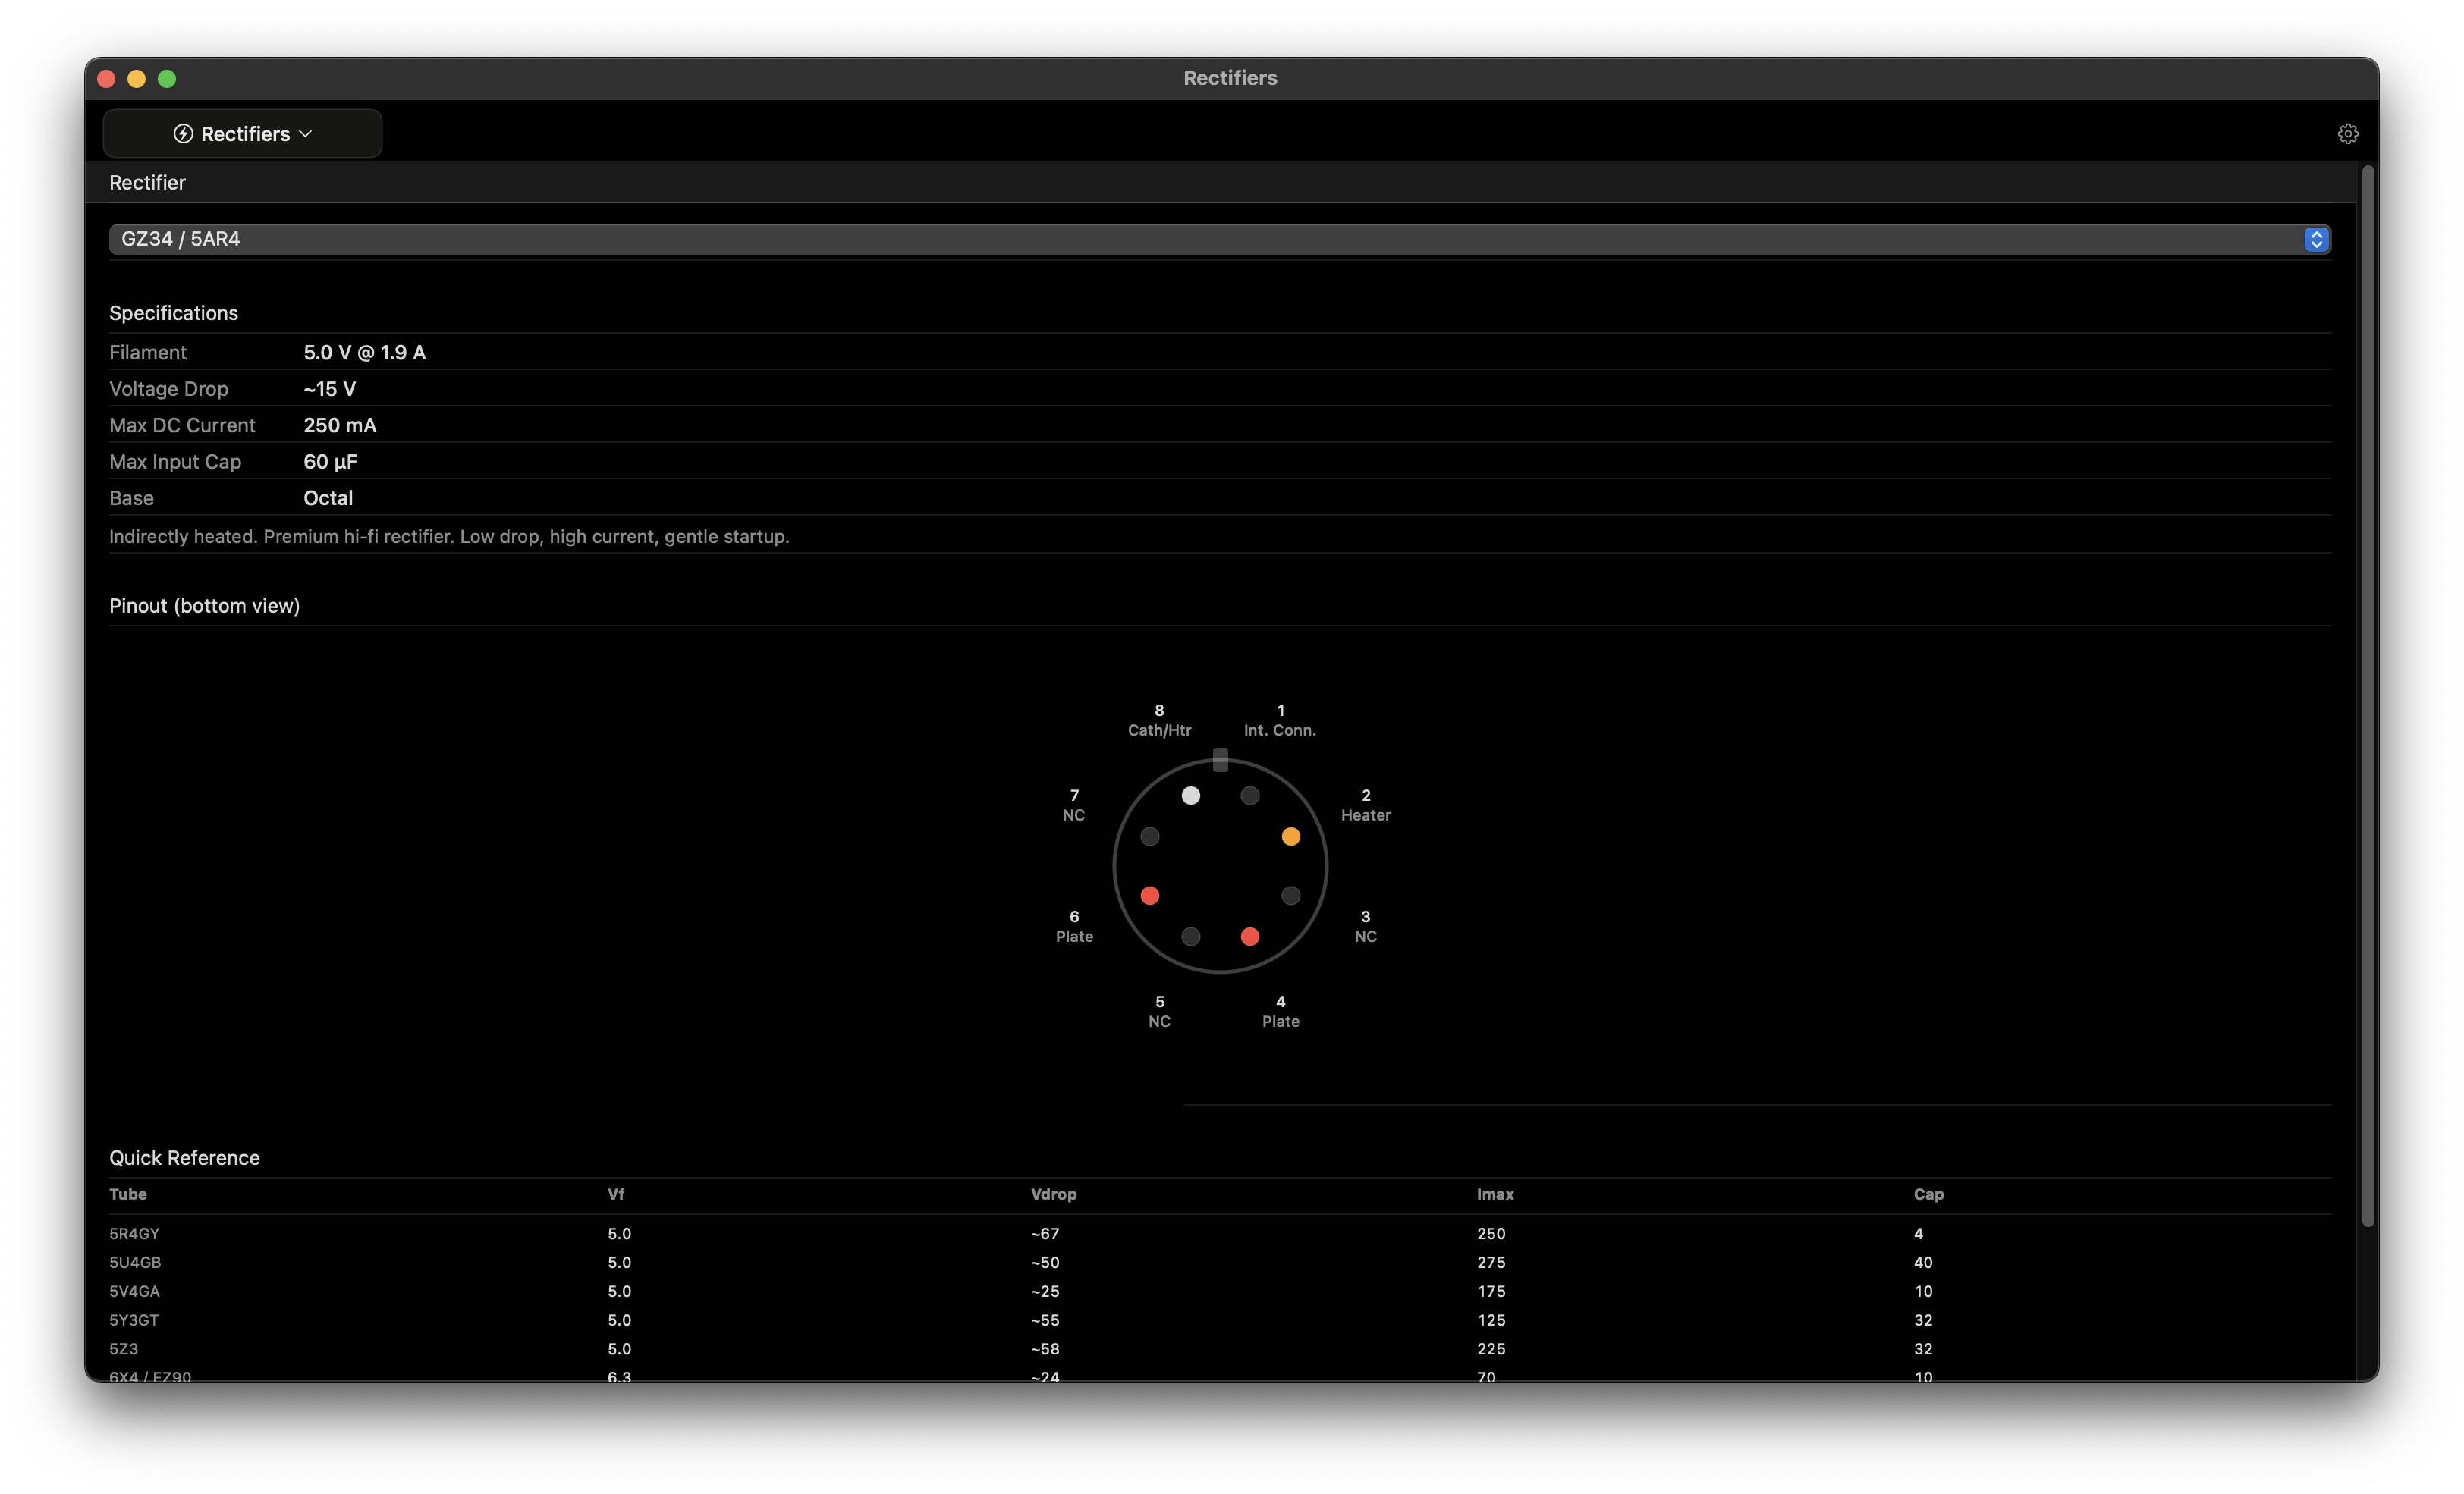2464x1494 pixels.
Task: Click the Pinout (bottom view) heading
Action: (204, 606)
